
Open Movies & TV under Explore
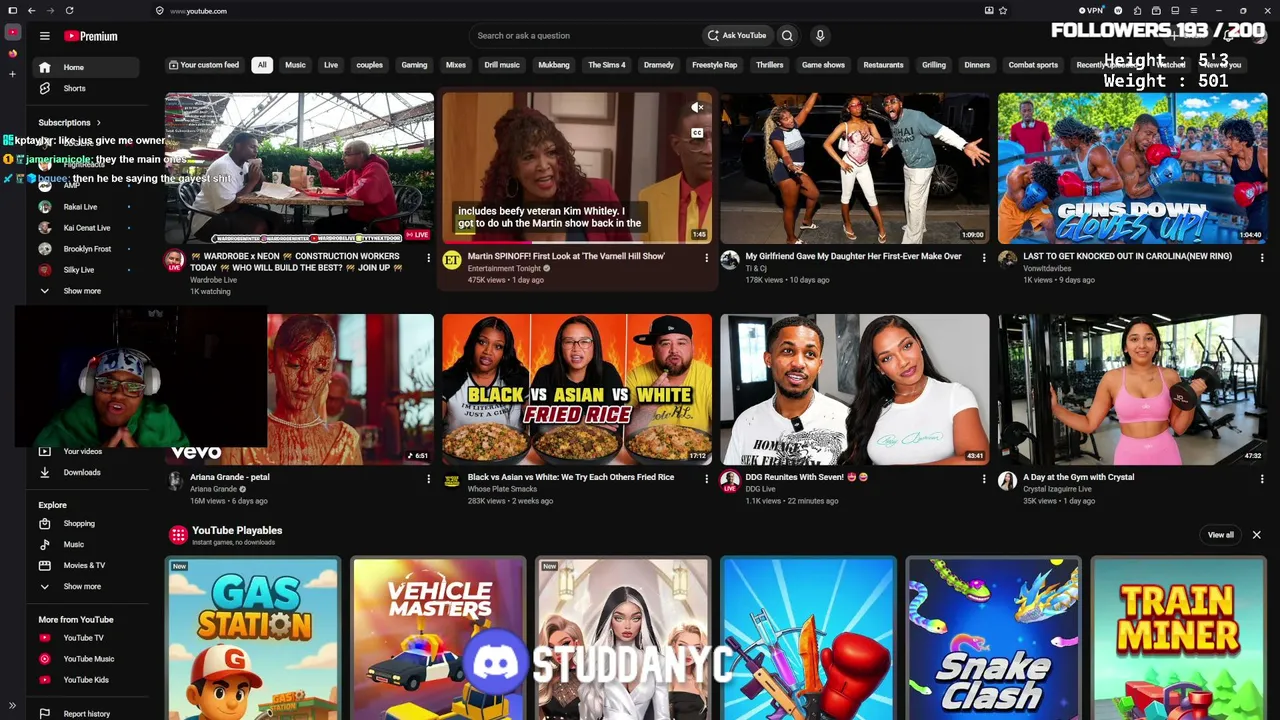point(84,565)
